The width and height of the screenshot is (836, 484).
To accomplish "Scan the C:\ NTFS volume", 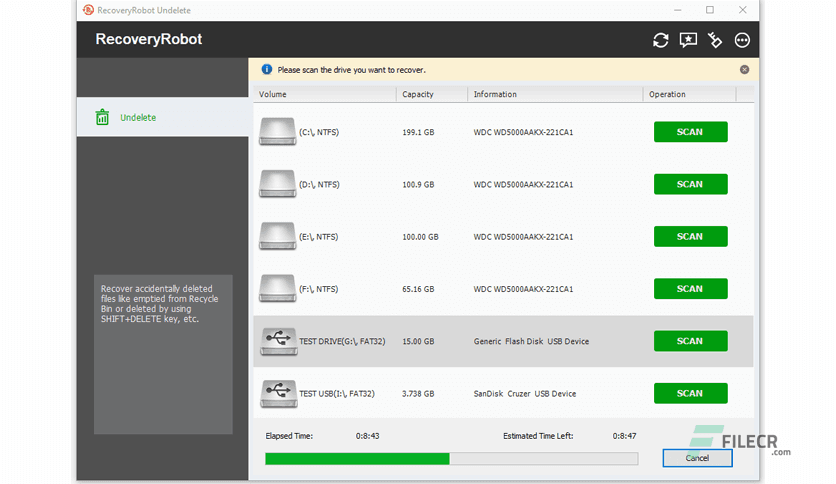I will (x=690, y=132).
